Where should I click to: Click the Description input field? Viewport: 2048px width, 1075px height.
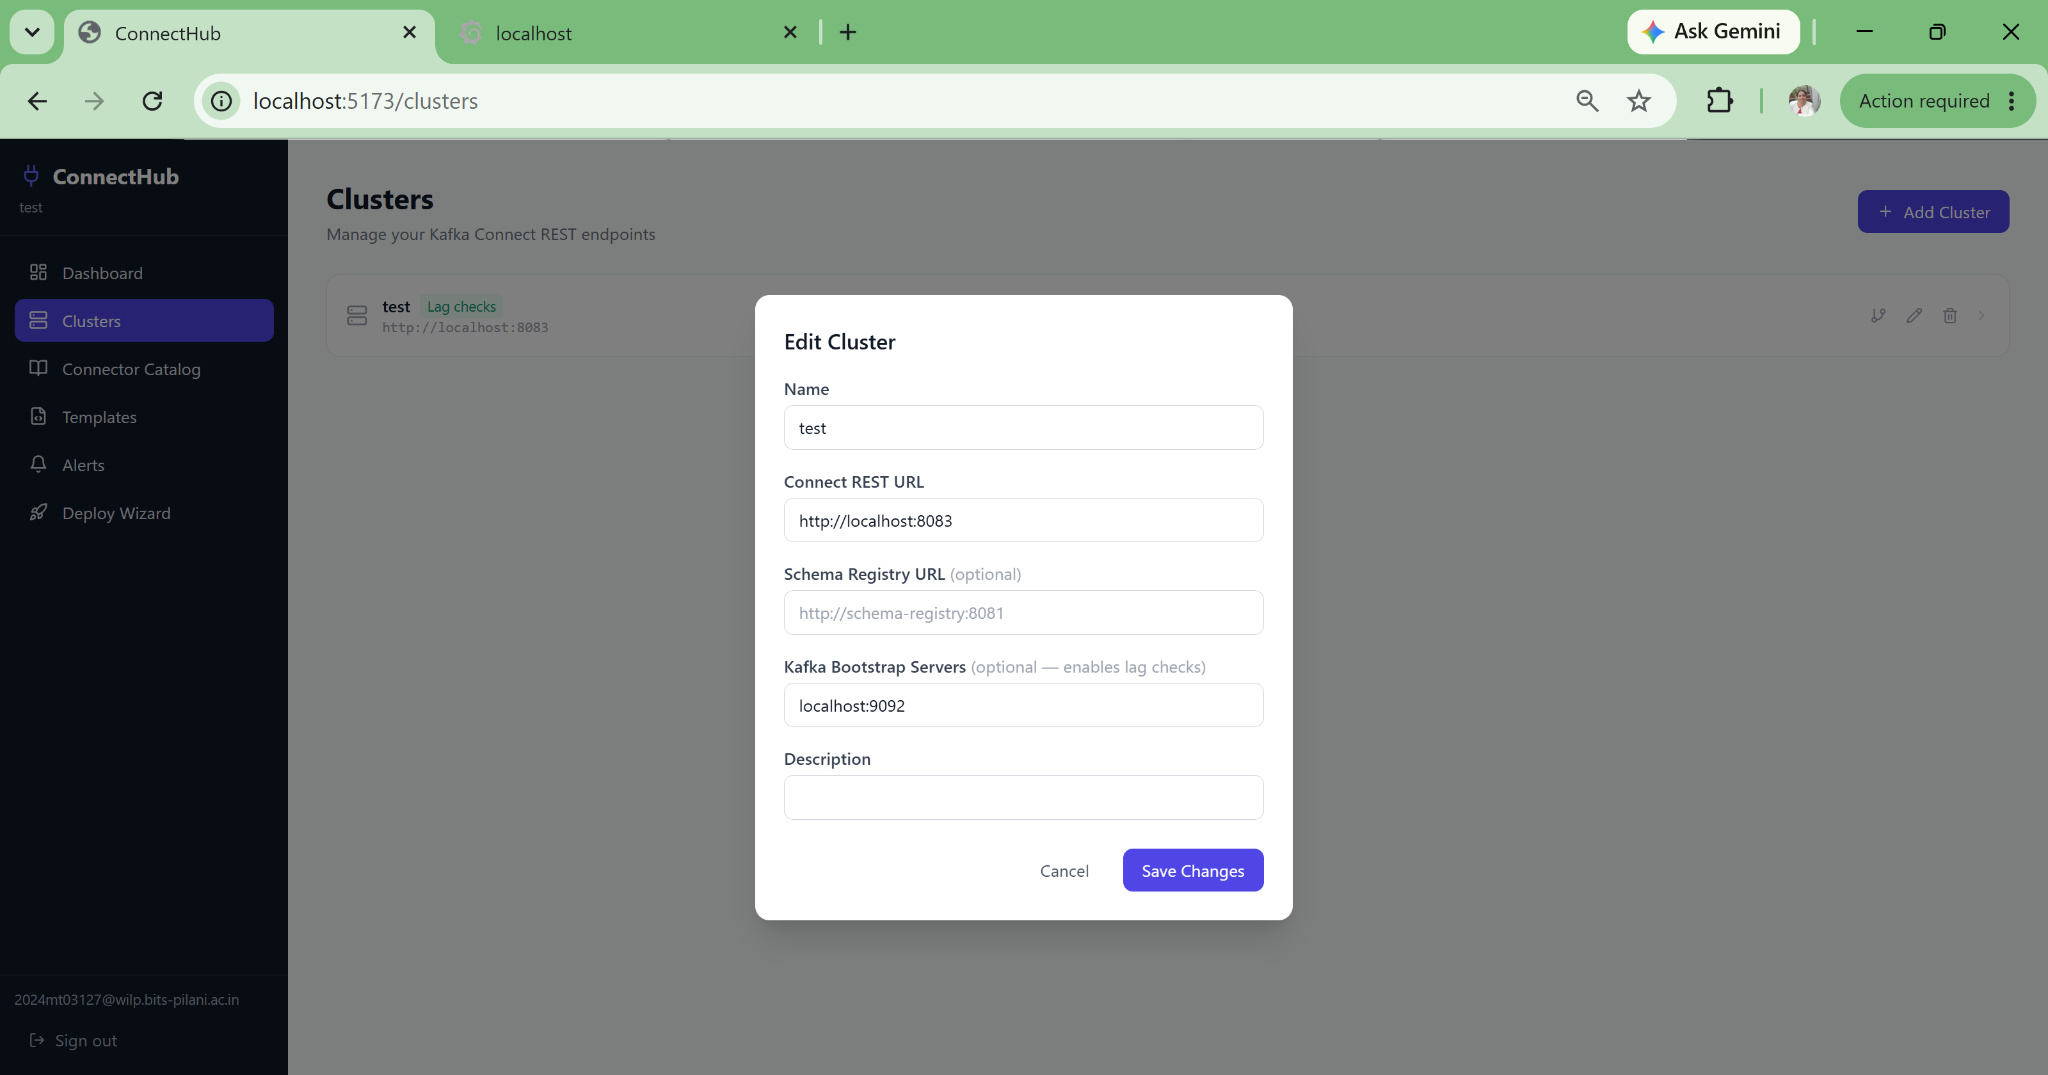tap(1023, 797)
